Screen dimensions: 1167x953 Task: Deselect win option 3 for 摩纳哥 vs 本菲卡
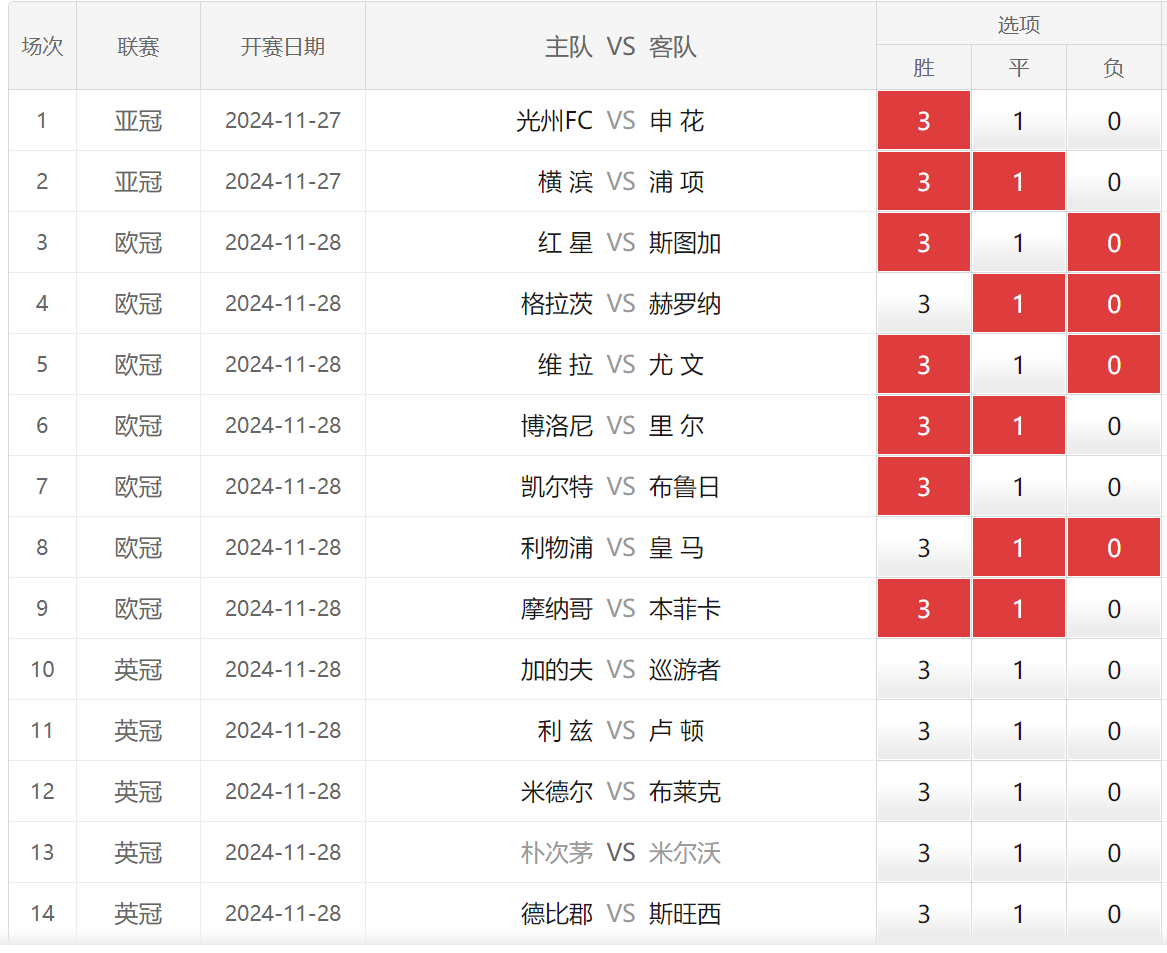[924, 609]
